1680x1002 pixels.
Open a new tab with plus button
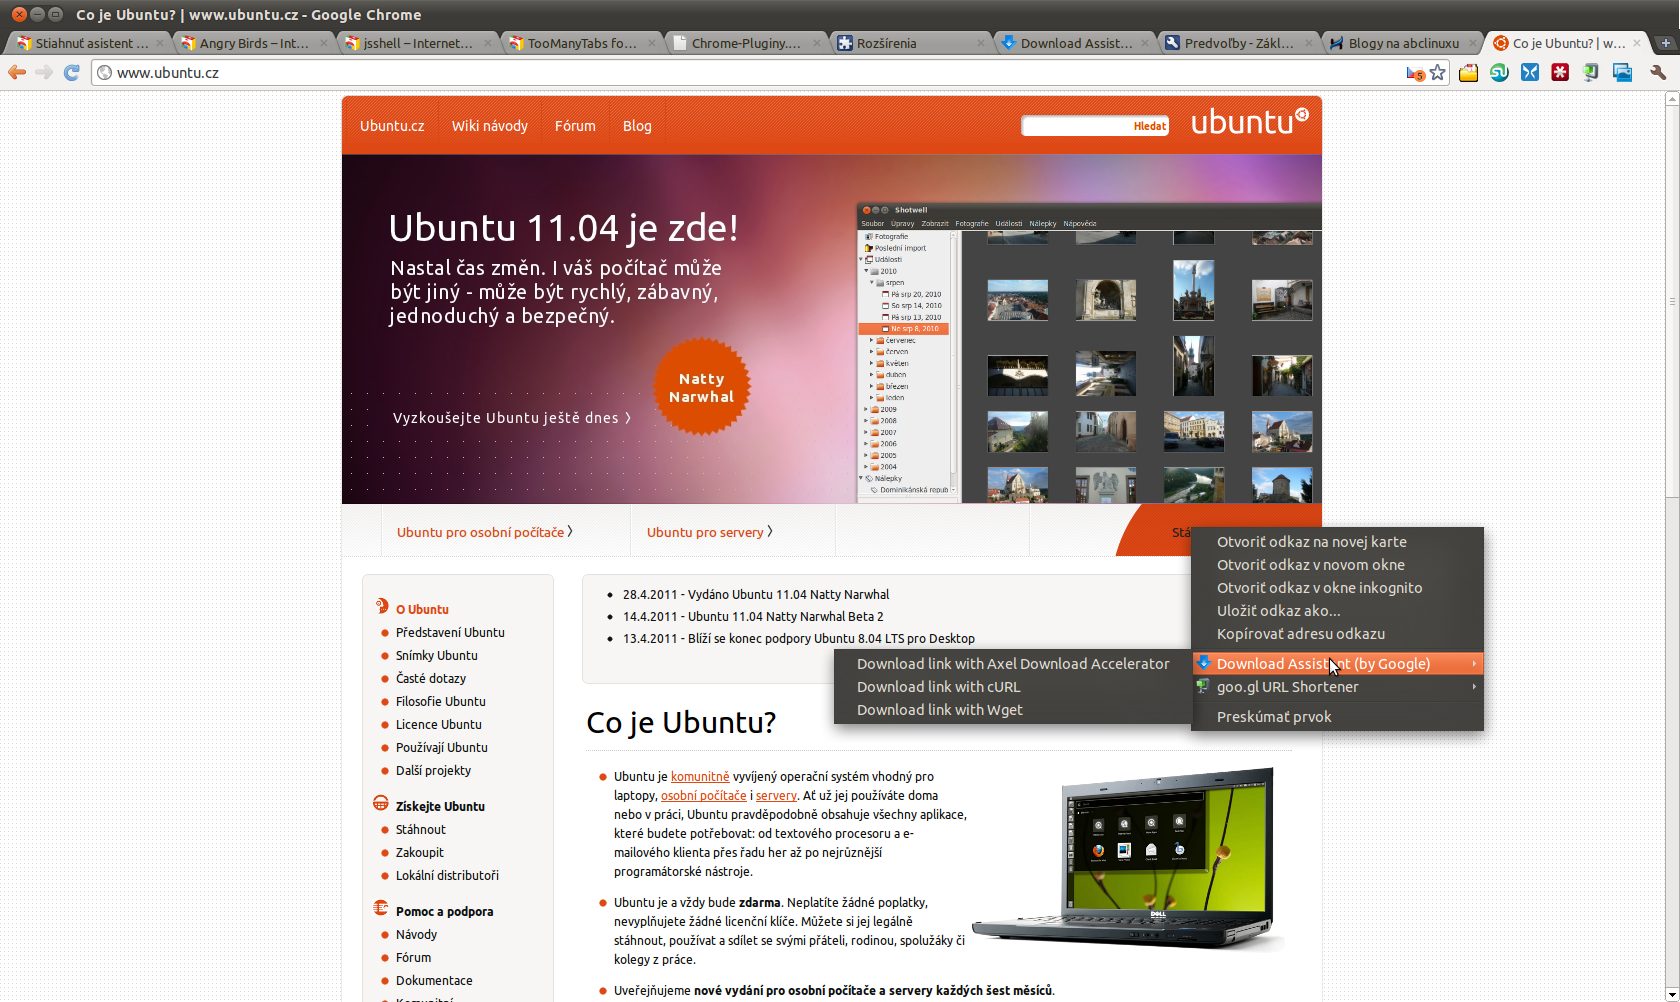click(x=1665, y=43)
